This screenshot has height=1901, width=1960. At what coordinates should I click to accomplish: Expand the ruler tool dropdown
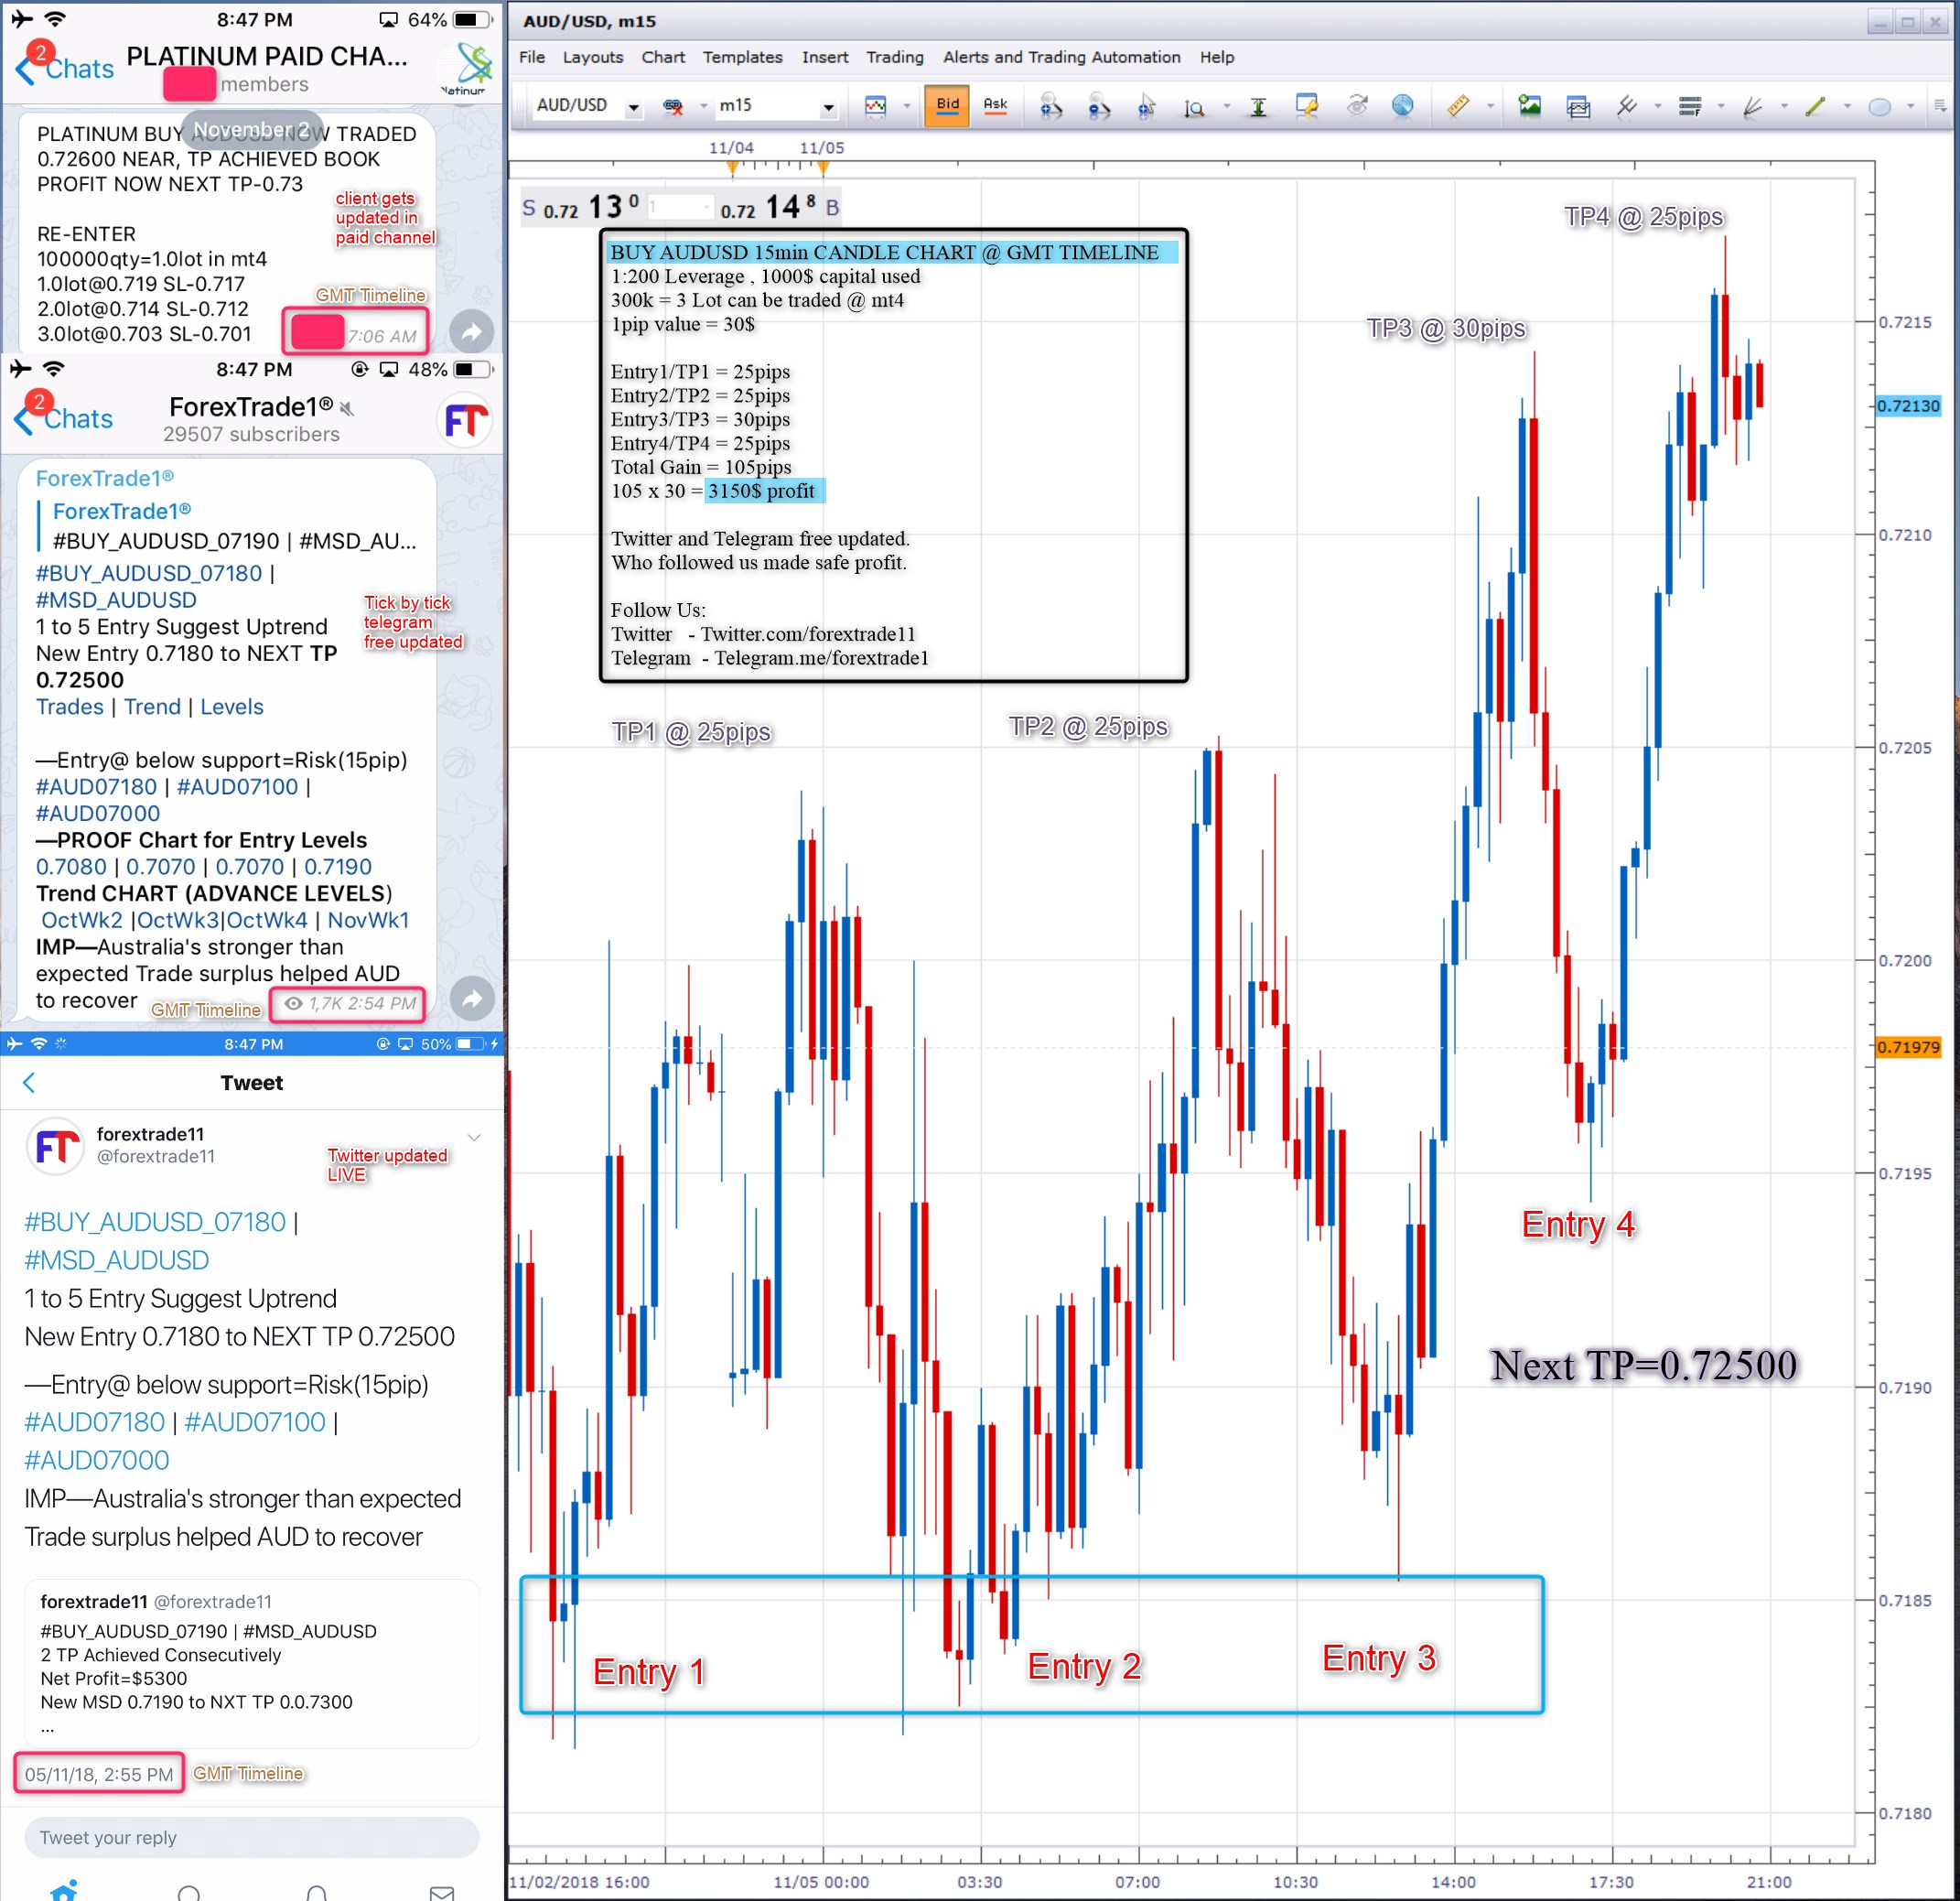coord(1490,106)
